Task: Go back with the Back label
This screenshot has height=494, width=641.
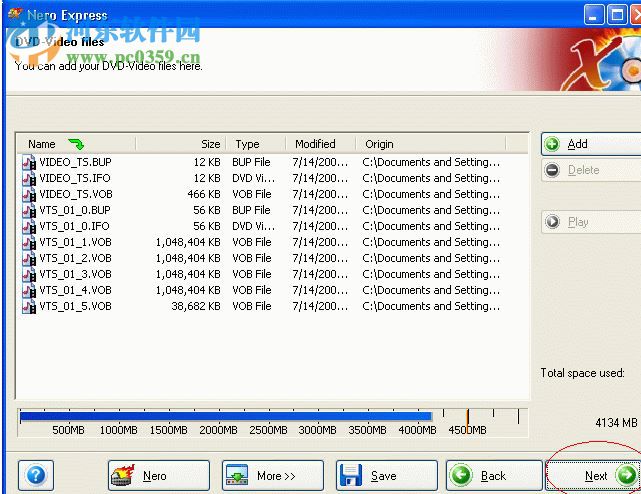Action: [x=493, y=476]
